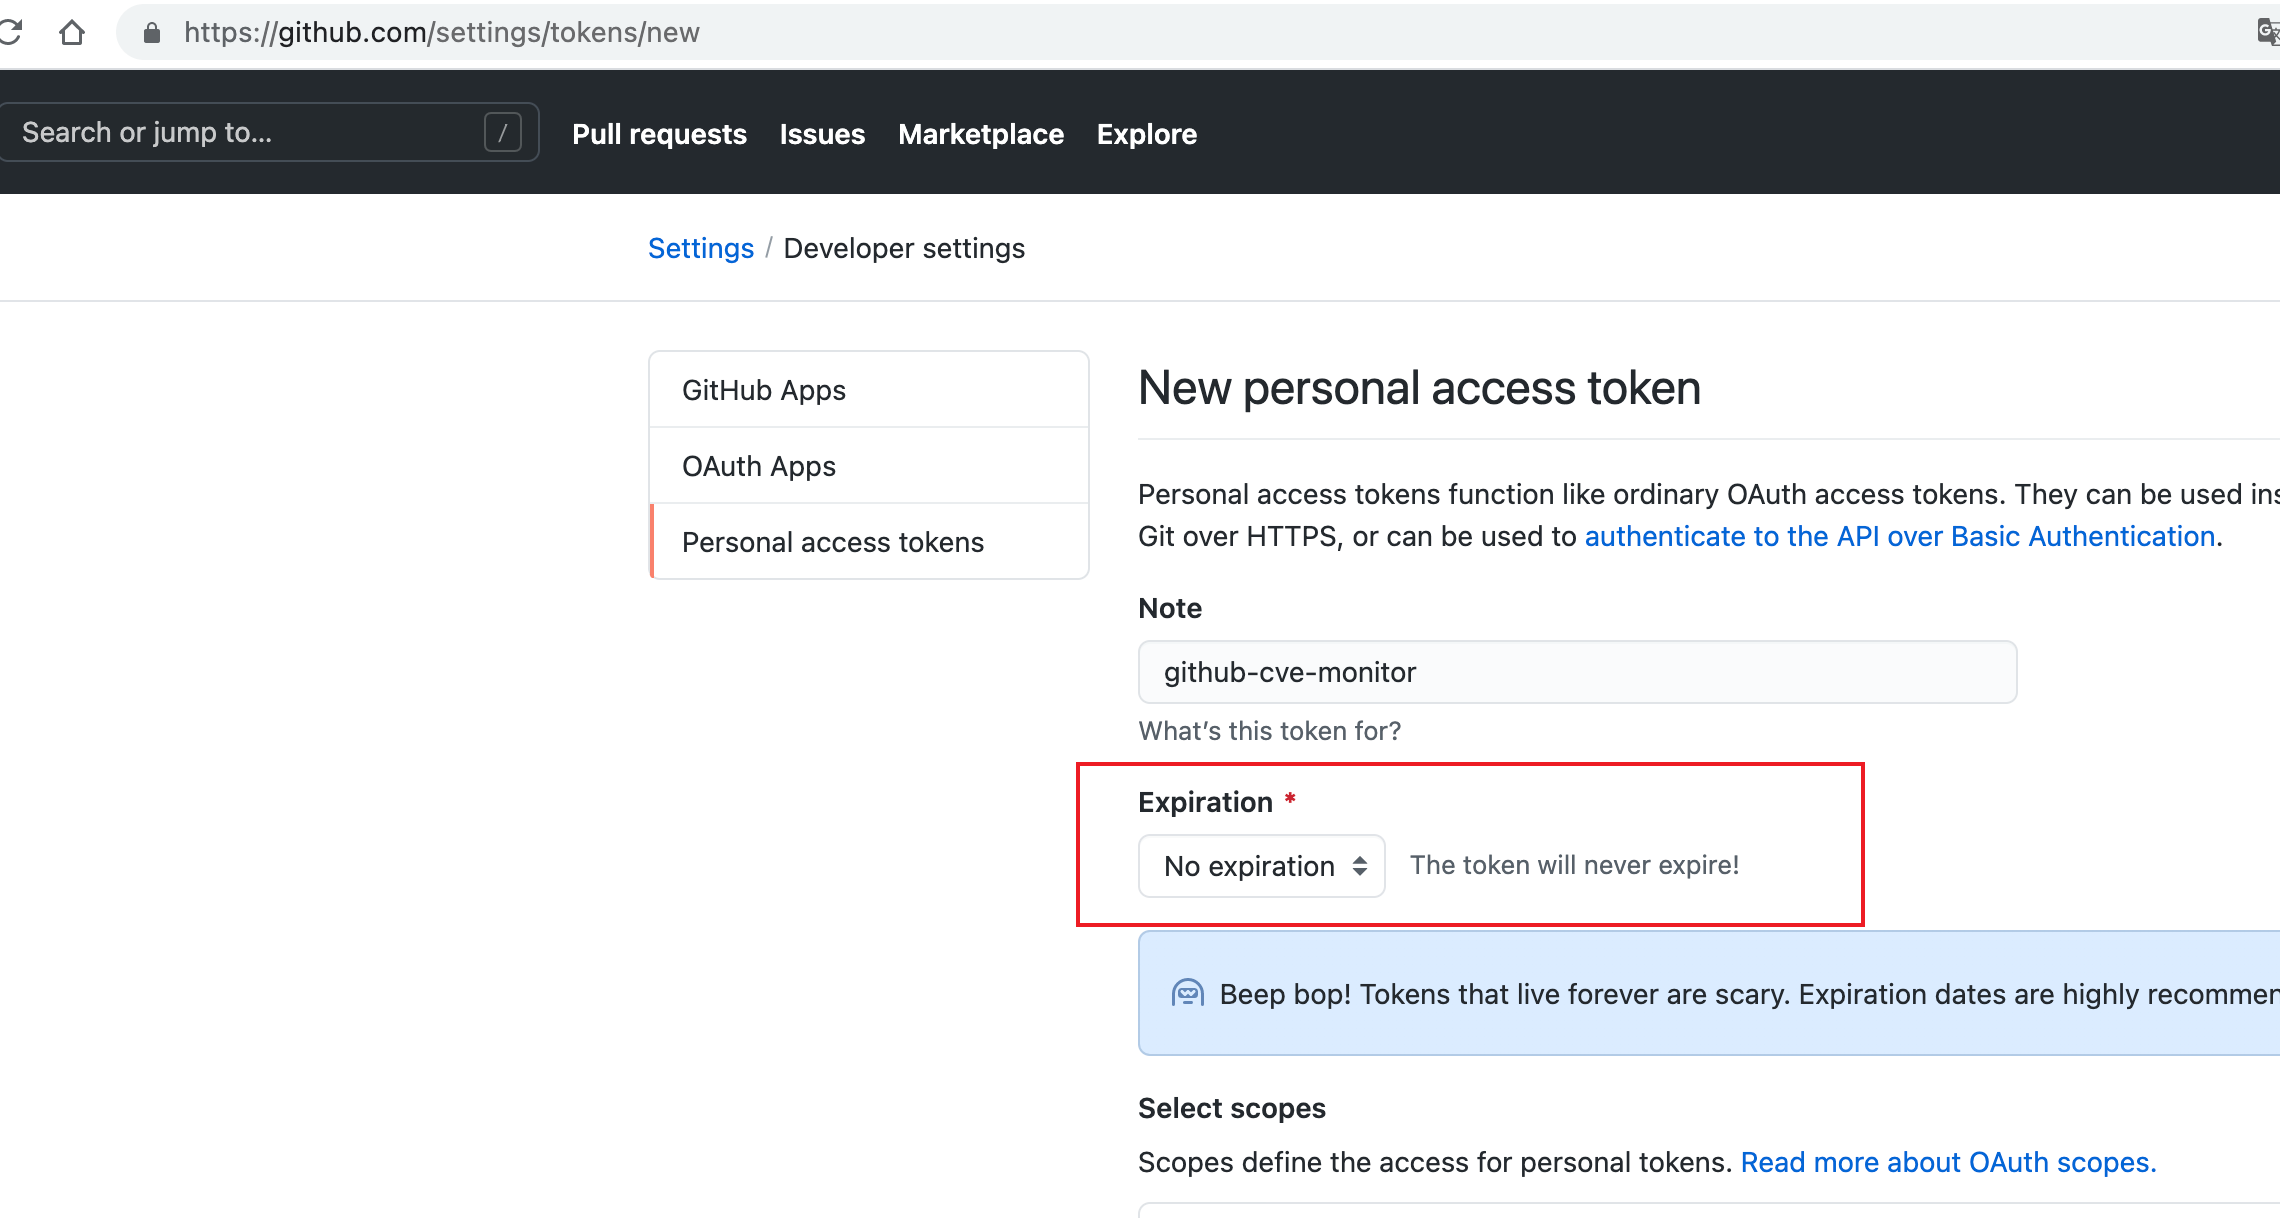Expand Personal access tokens sidebar item
Viewport: 2280px width, 1218px height.
834,541
